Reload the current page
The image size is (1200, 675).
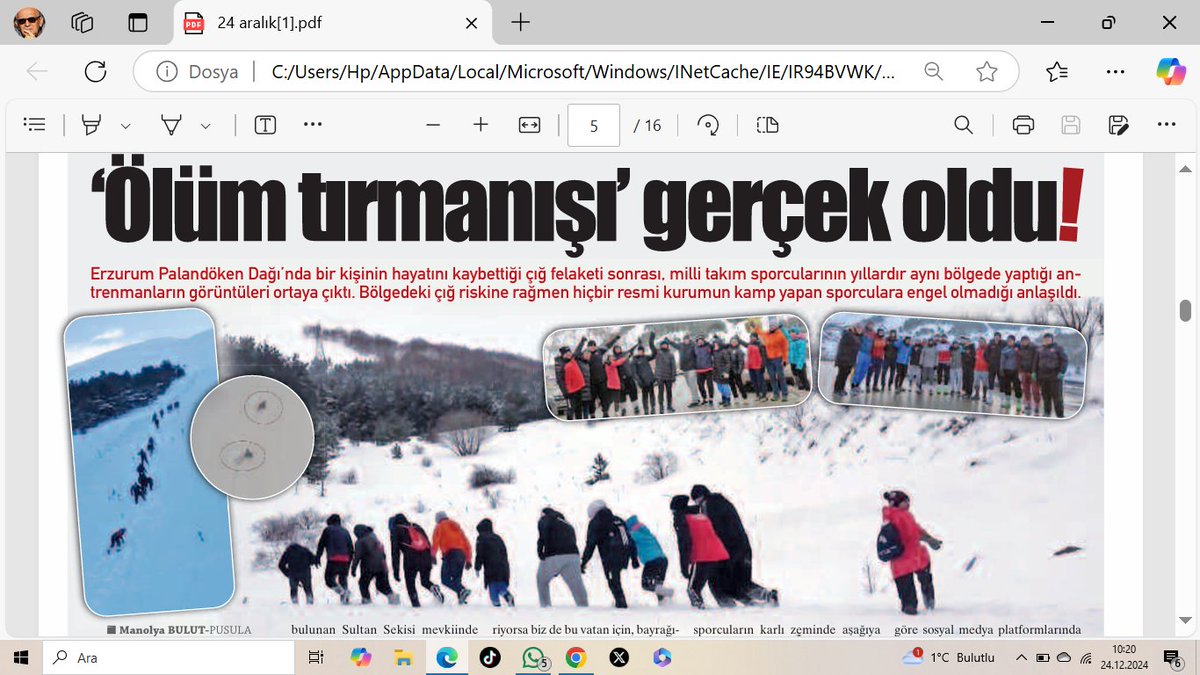(95, 71)
